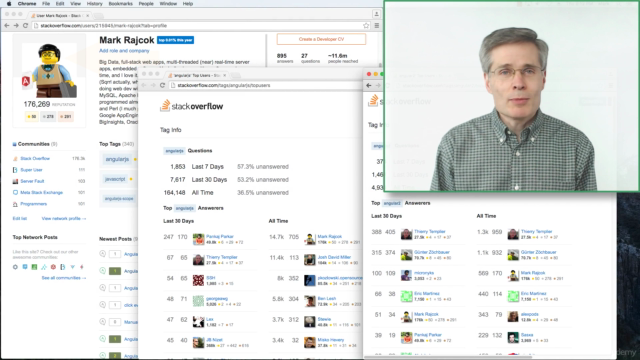This screenshot has height=360, width=640.
Task: Click the Edit list link
Action: point(20,219)
